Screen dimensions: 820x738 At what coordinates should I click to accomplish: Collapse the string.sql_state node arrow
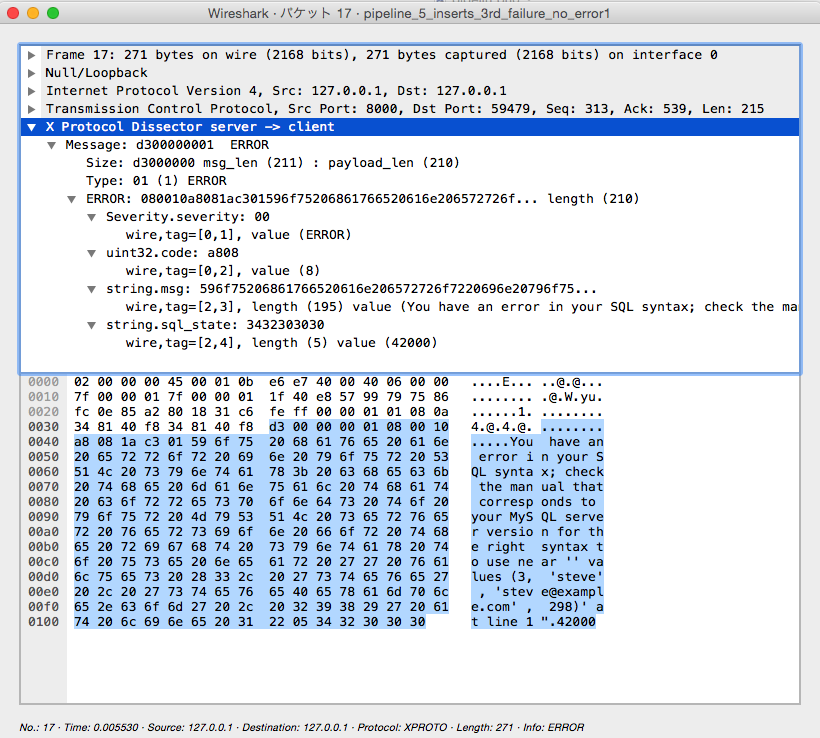pyautogui.click(x=92, y=325)
